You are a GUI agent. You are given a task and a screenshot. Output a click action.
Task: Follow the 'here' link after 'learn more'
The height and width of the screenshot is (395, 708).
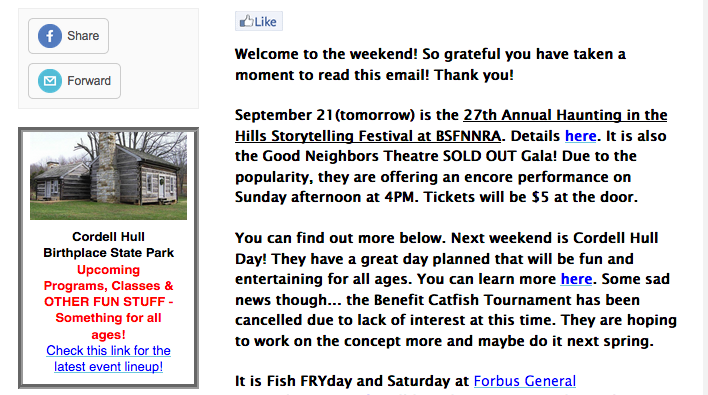(576, 279)
